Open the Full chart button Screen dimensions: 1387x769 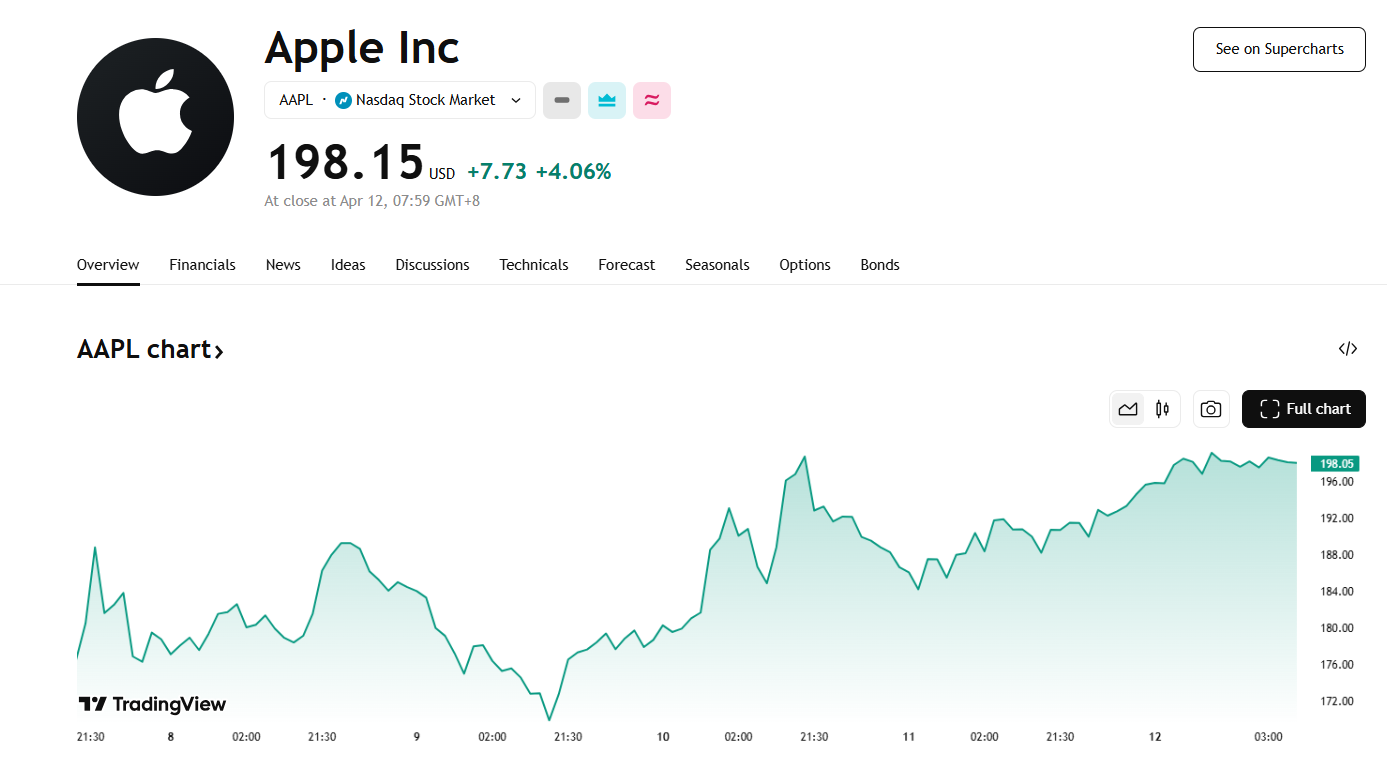pyautogui.click(x=1303, y=409)
